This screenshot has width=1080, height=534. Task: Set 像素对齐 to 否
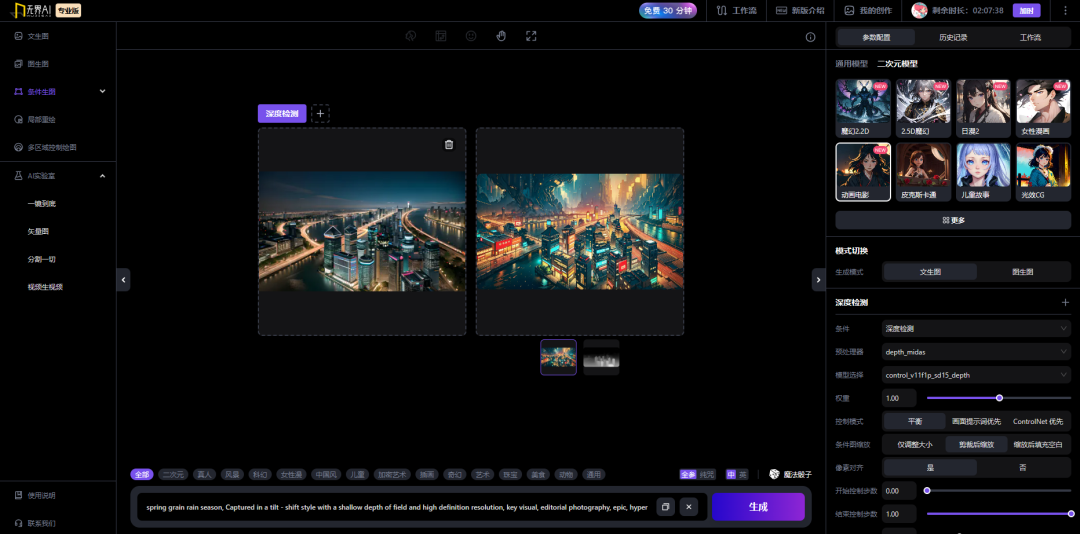coord(1023,467)
